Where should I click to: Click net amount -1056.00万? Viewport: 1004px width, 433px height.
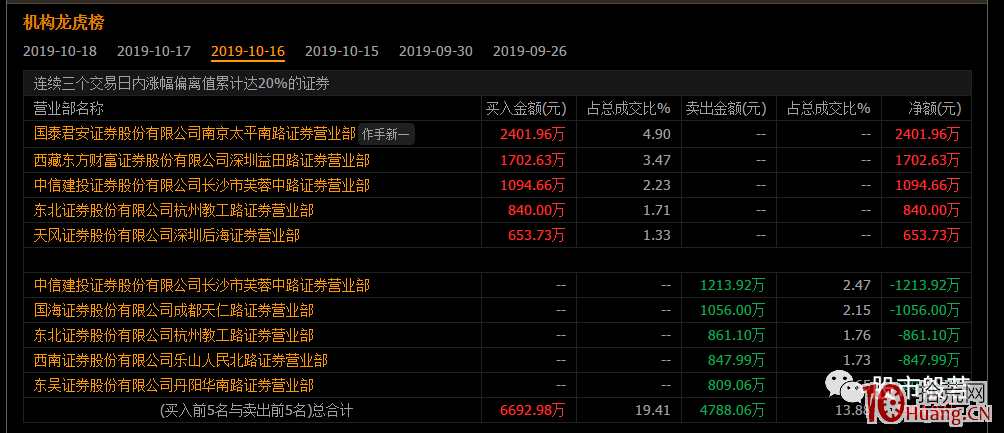coord(925,311)
